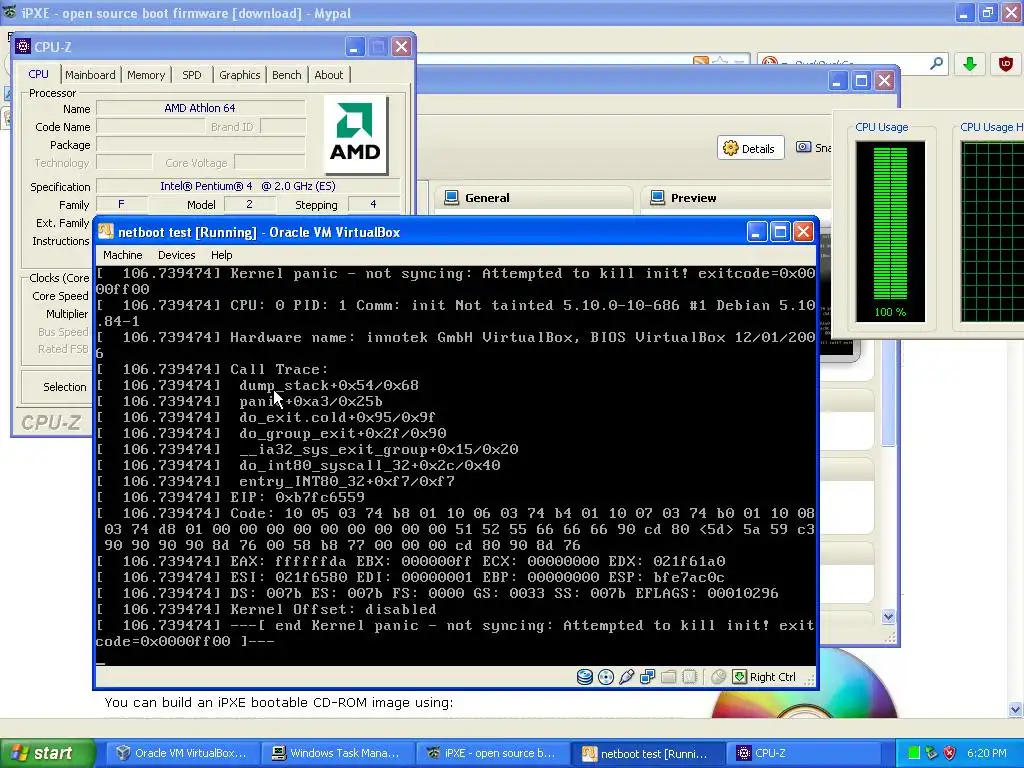
Task: Open the Machine menu in netboot test window
Action: pos(123,255)
